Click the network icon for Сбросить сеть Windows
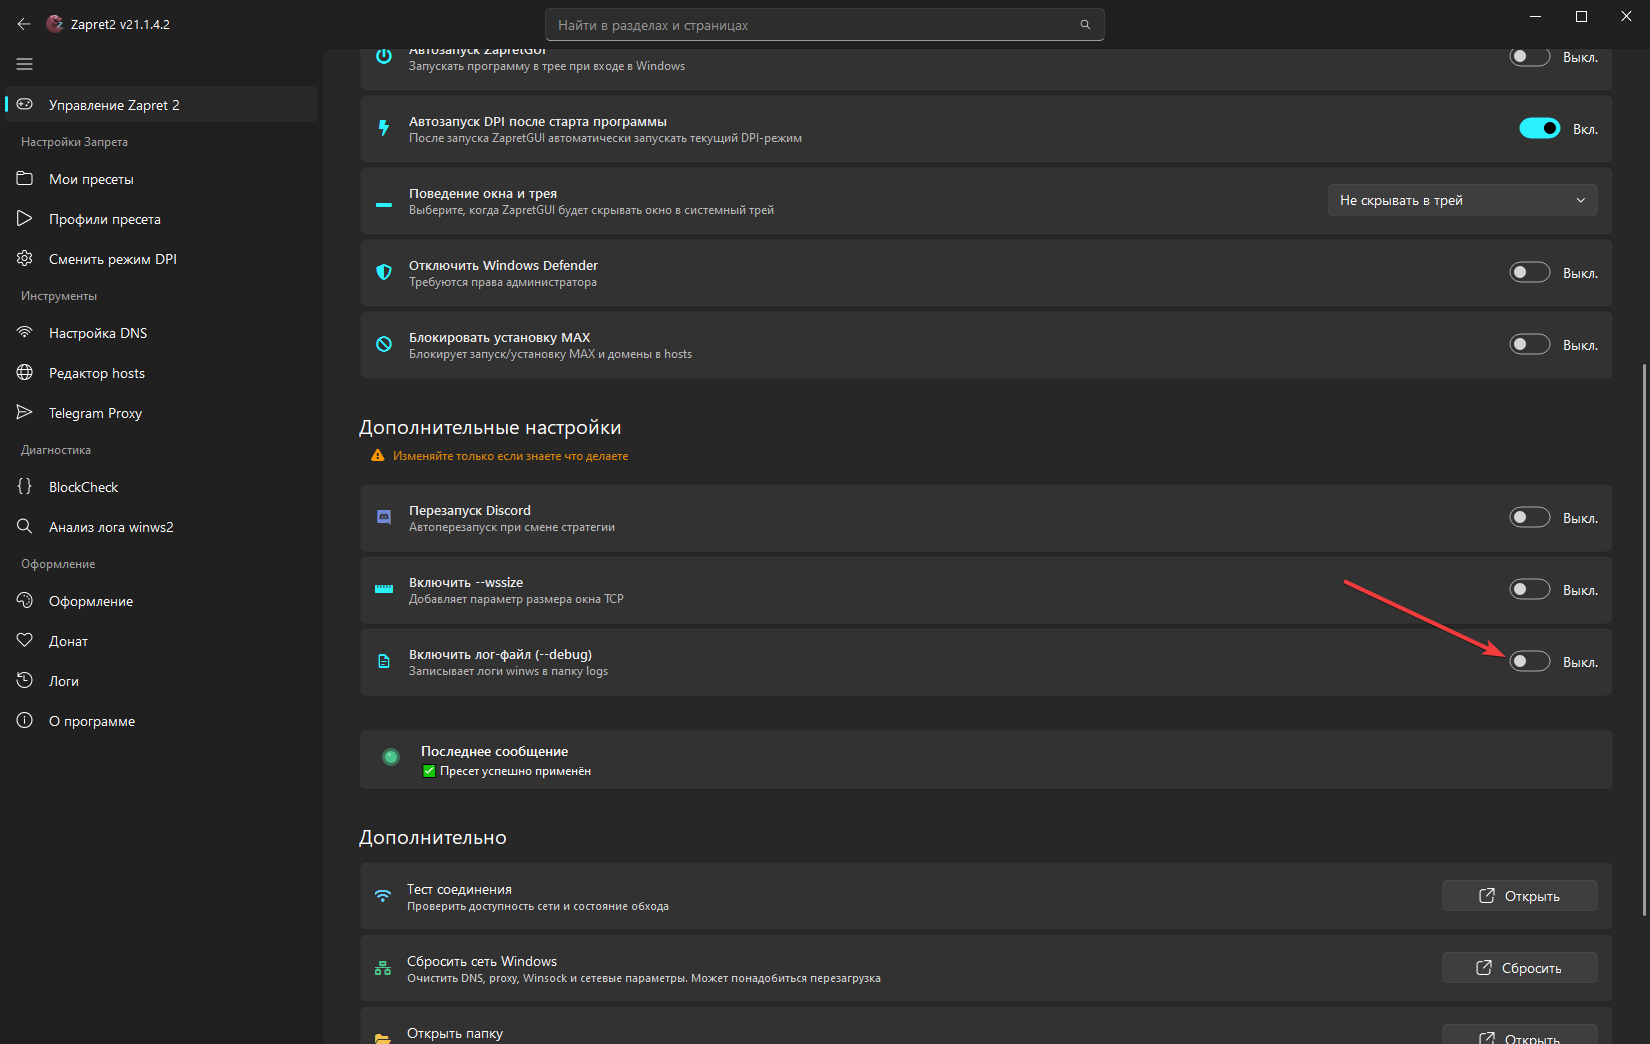 click(383, 968)
